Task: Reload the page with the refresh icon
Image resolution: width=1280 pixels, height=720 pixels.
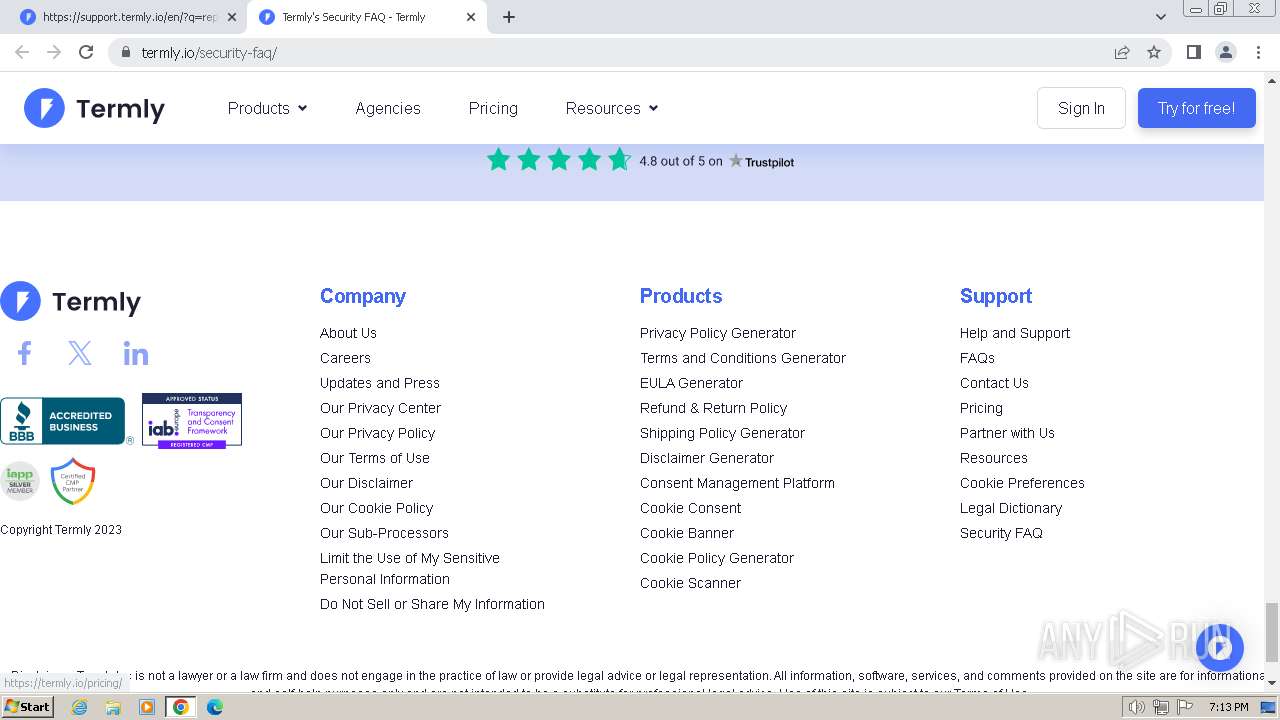Action: pyautogui.click(x=86, y=52)
